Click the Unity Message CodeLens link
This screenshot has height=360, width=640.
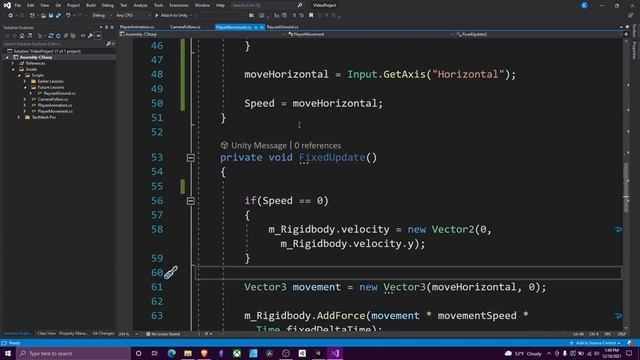point(259,145)
